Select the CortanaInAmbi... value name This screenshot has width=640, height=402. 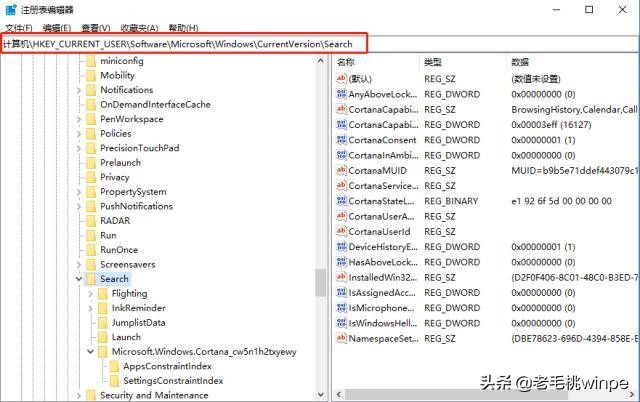(383, 155)
